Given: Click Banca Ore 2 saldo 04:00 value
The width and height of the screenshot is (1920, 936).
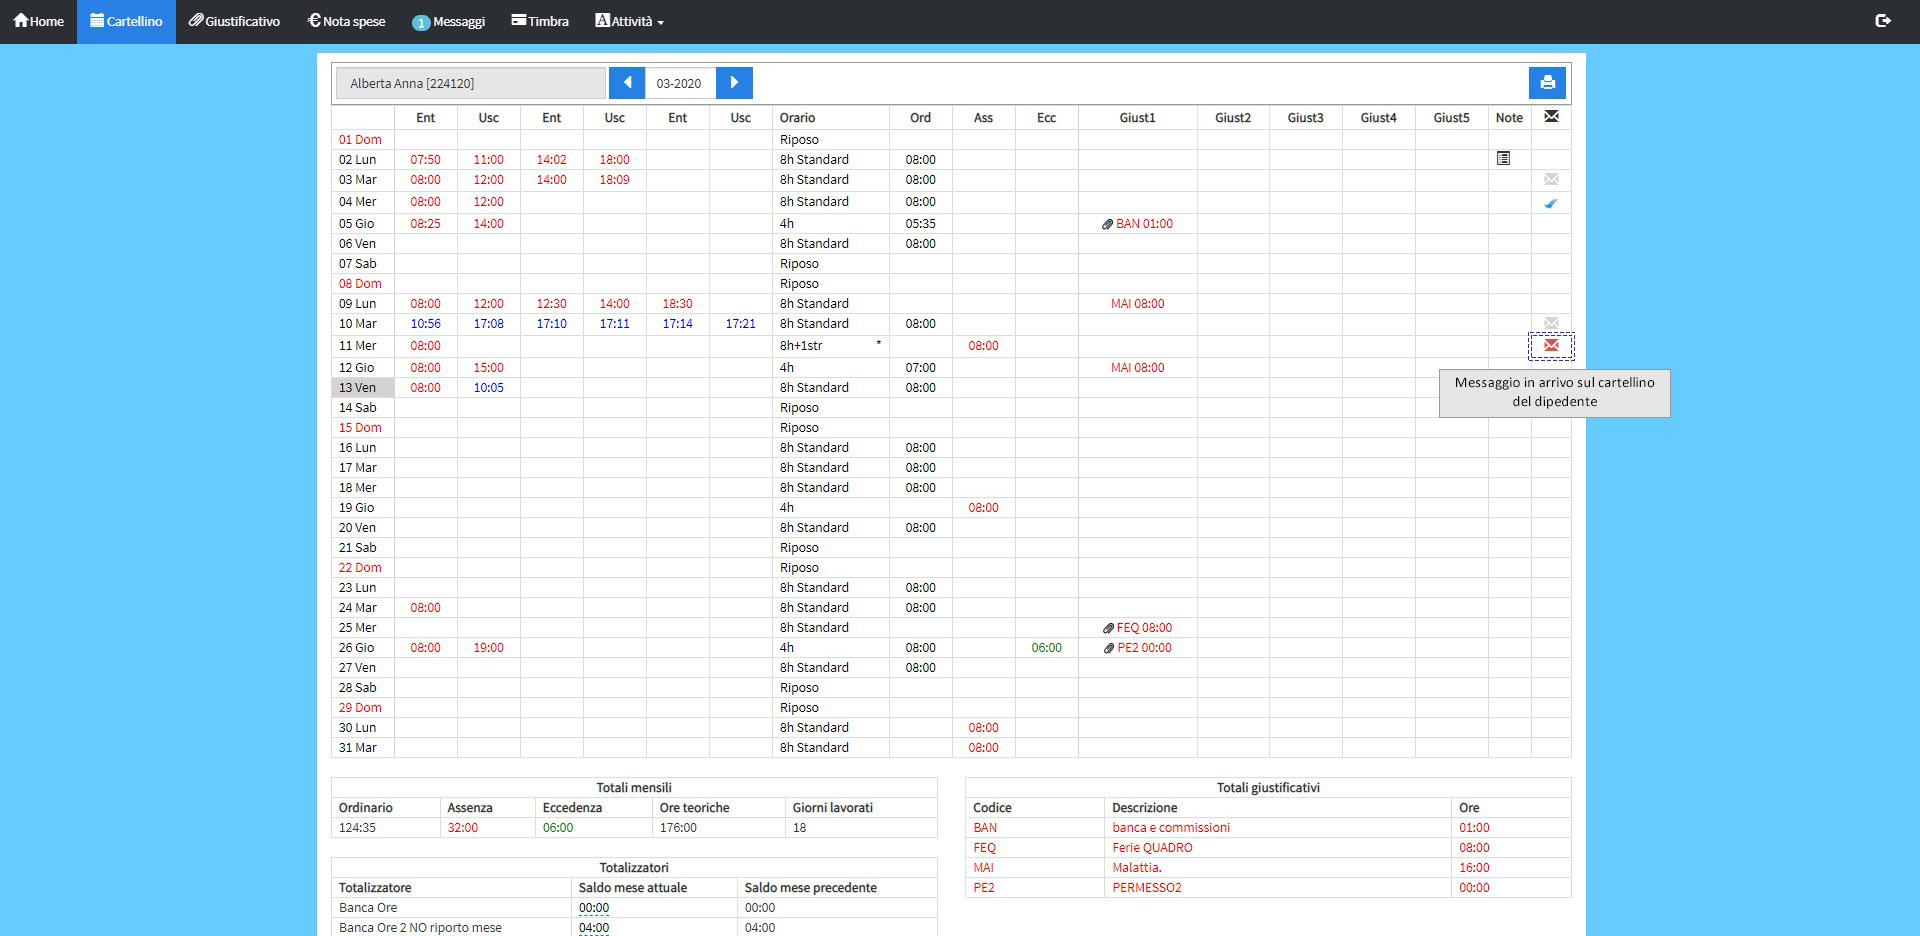Looking at the screenshot, I should tap(594, 928).
